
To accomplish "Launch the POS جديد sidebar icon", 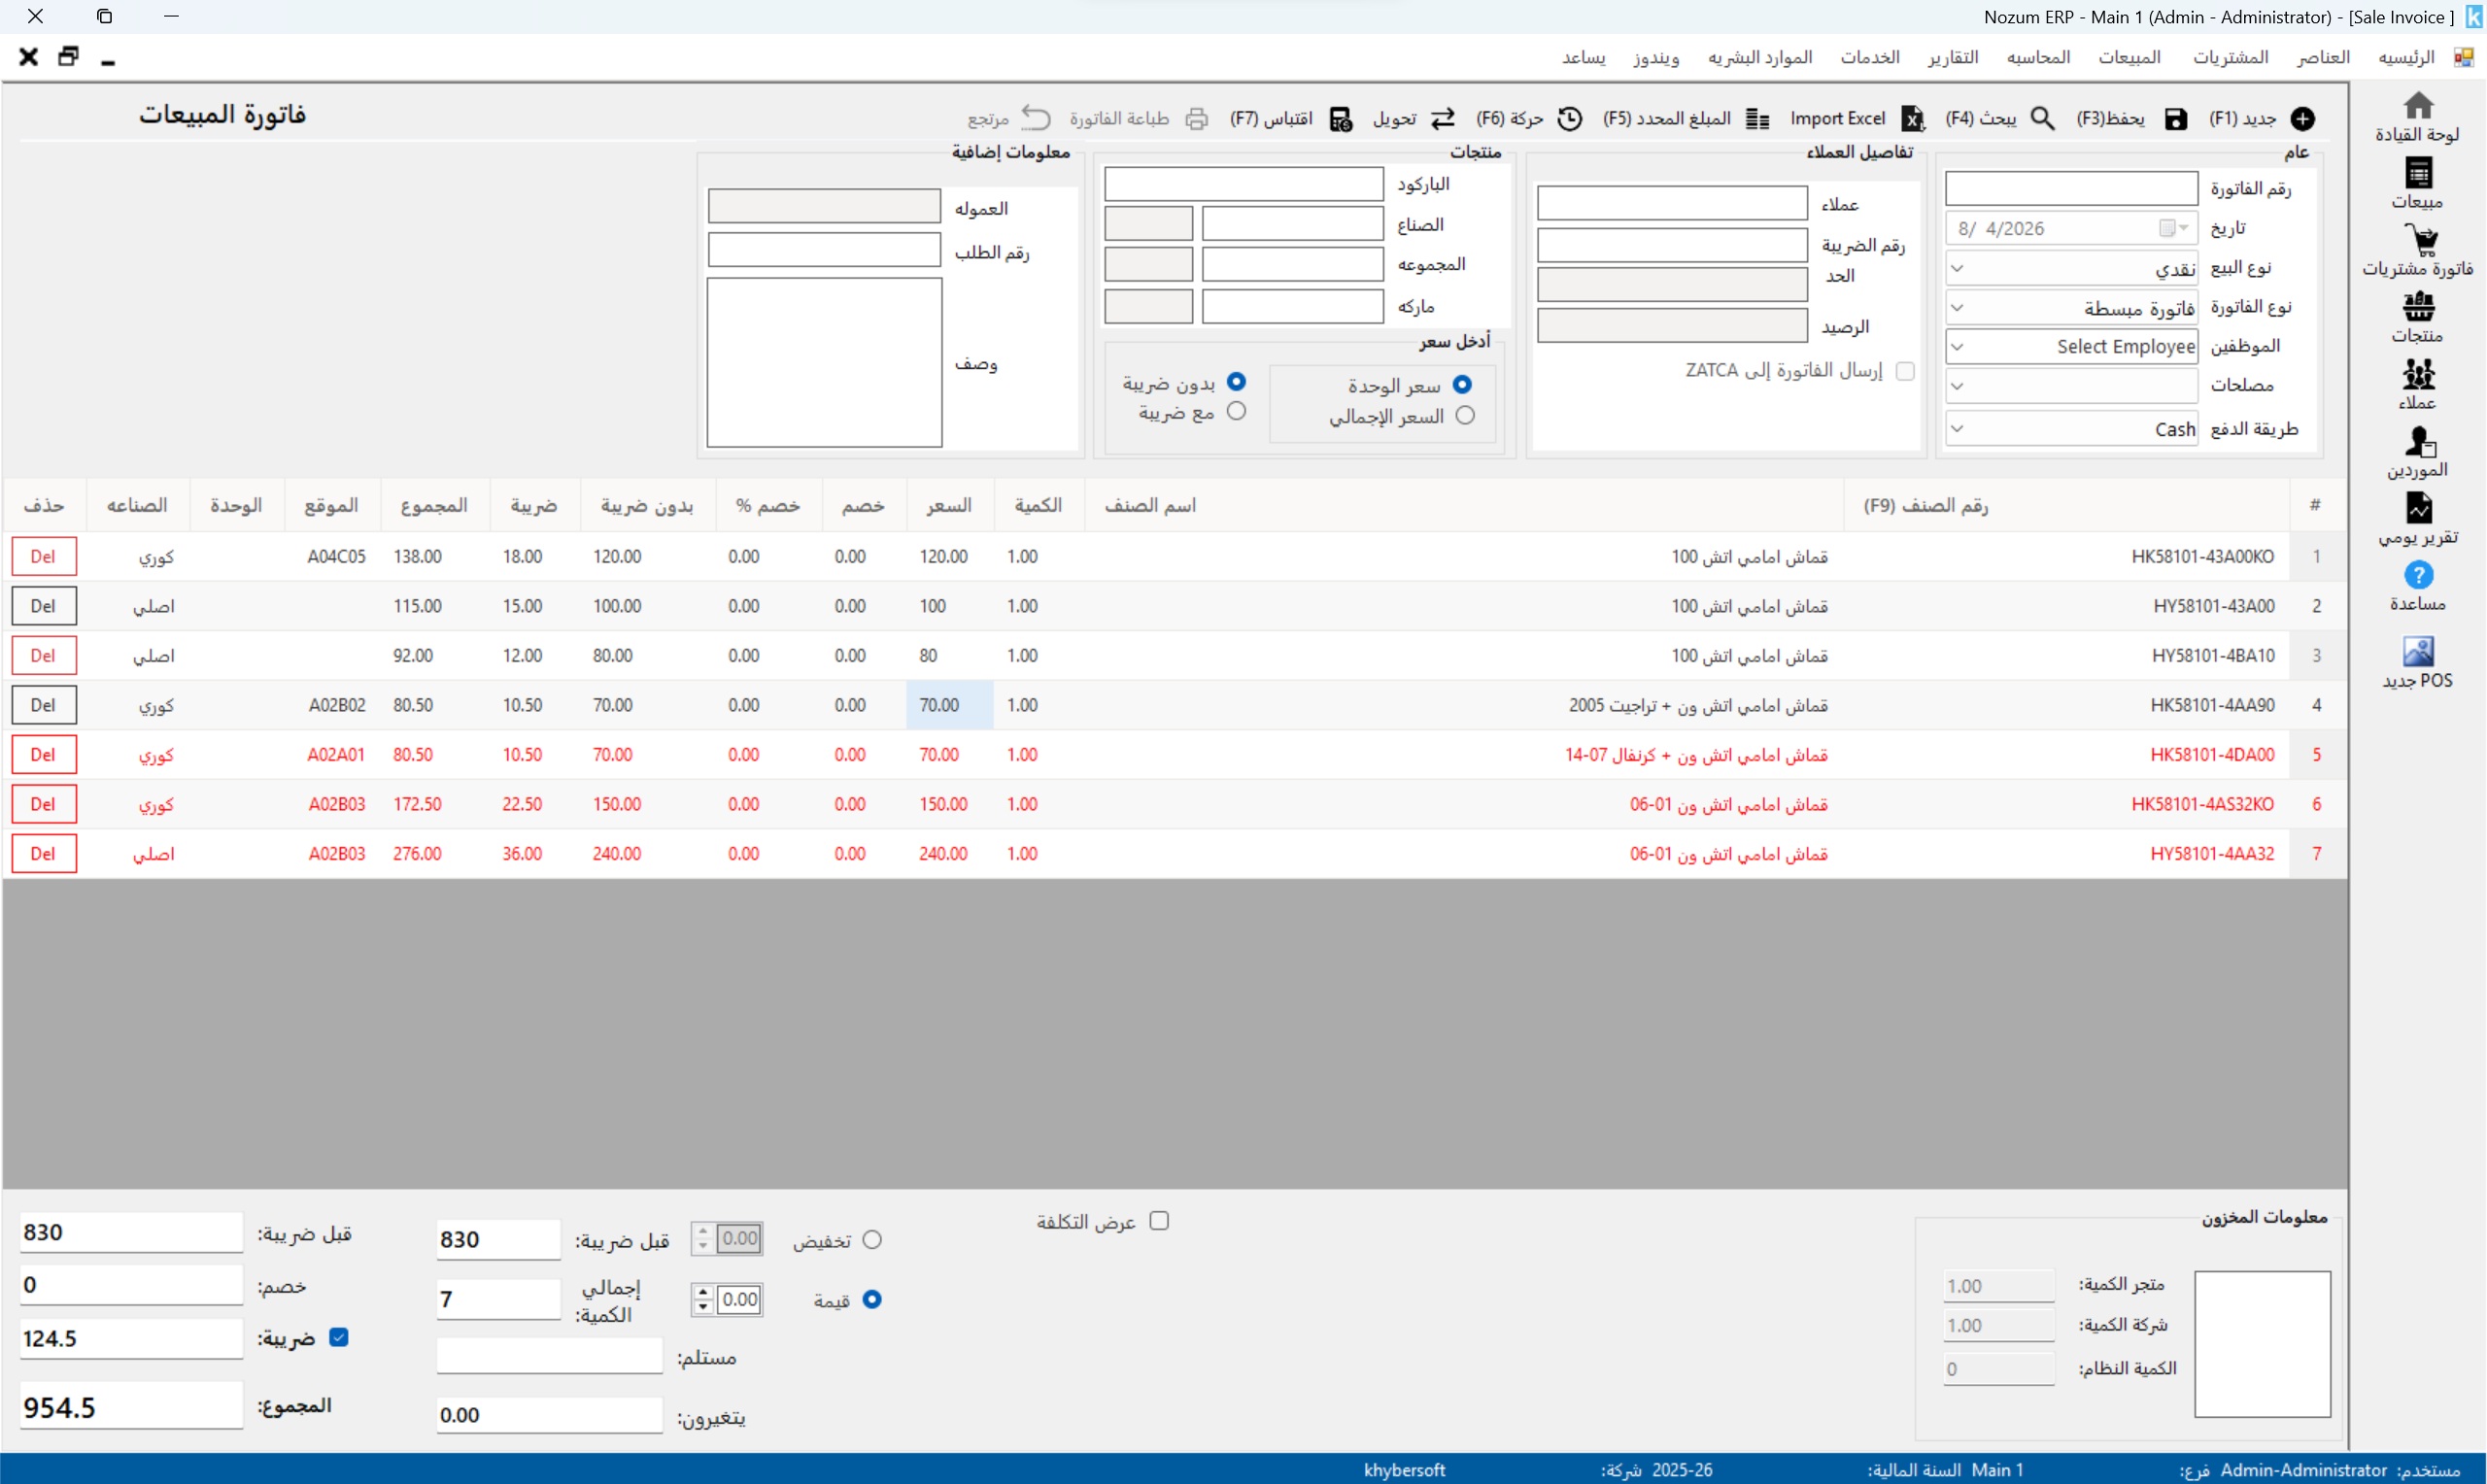I will click(x=2418, y=651).
